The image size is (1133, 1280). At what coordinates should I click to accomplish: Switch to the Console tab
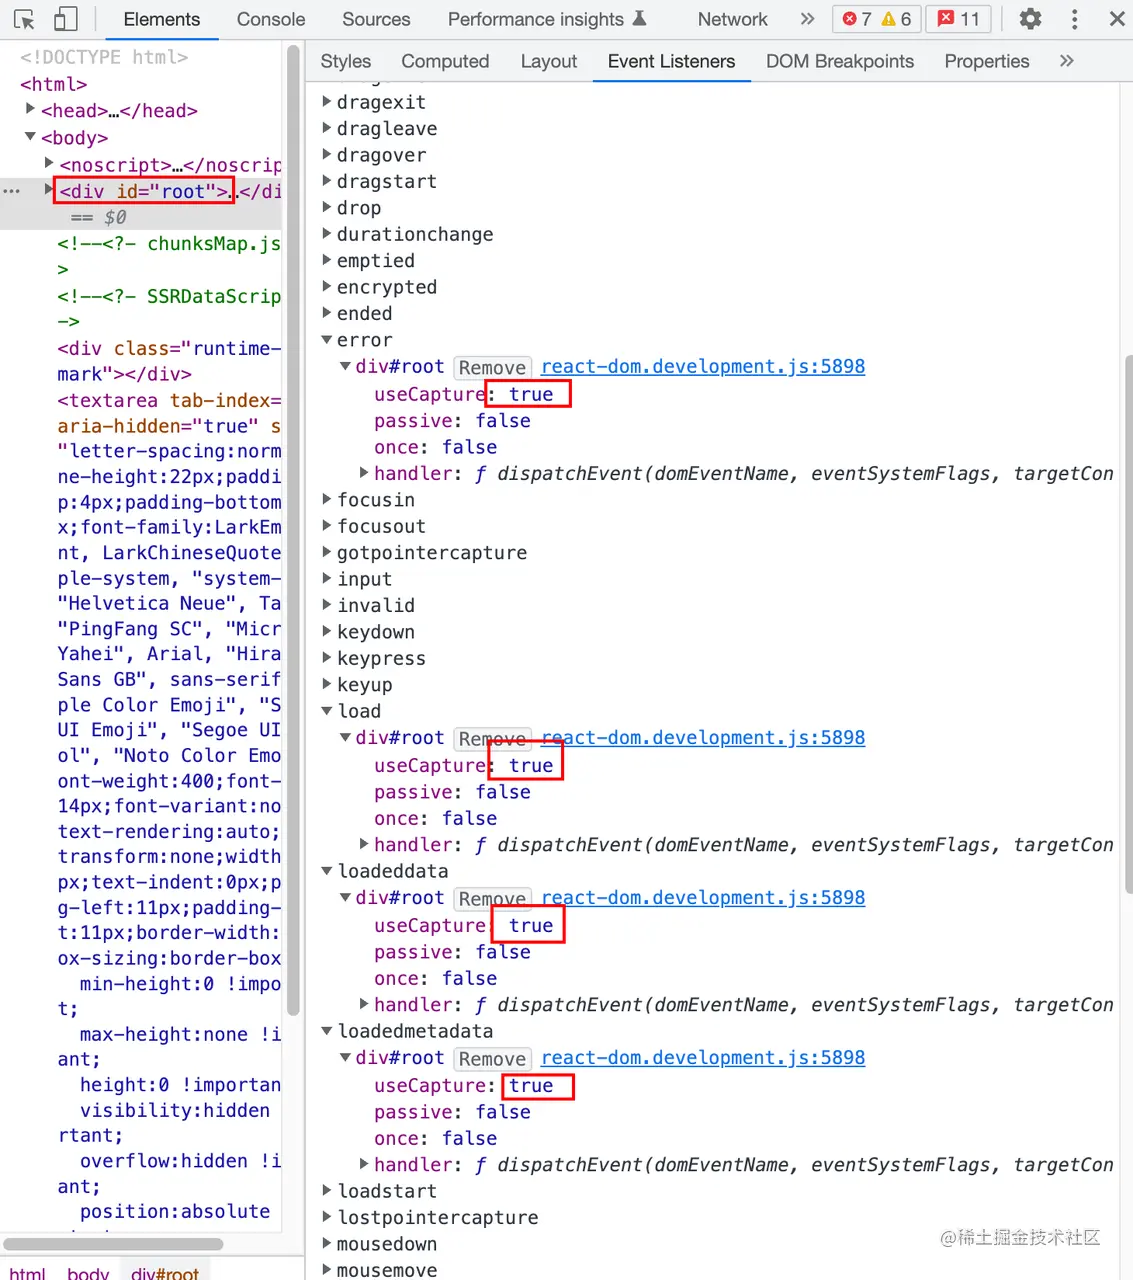tap(271, 19)
